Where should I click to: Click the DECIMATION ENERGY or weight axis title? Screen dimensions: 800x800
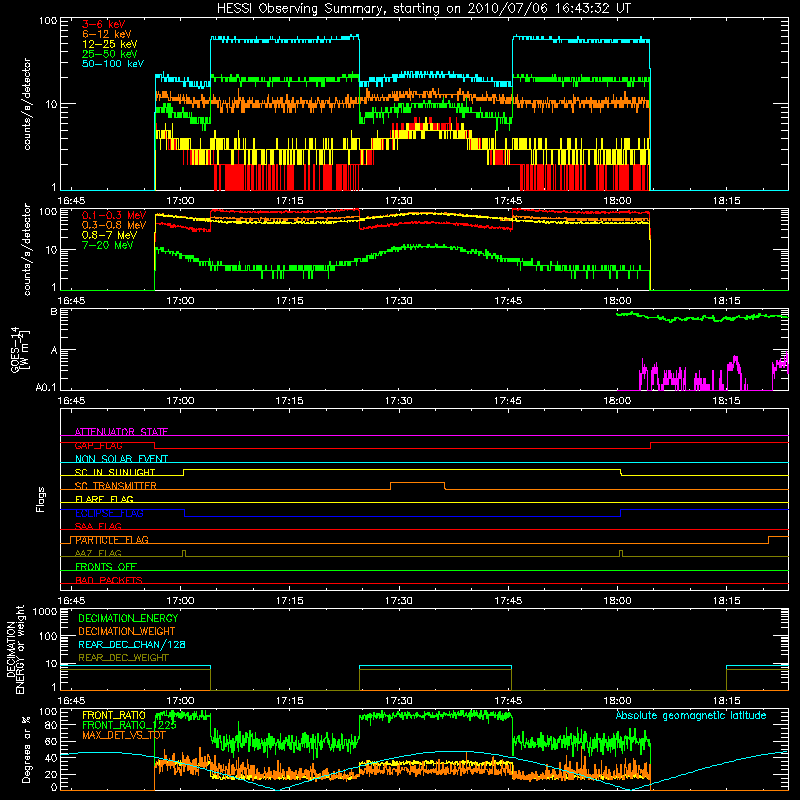point(15,649)
